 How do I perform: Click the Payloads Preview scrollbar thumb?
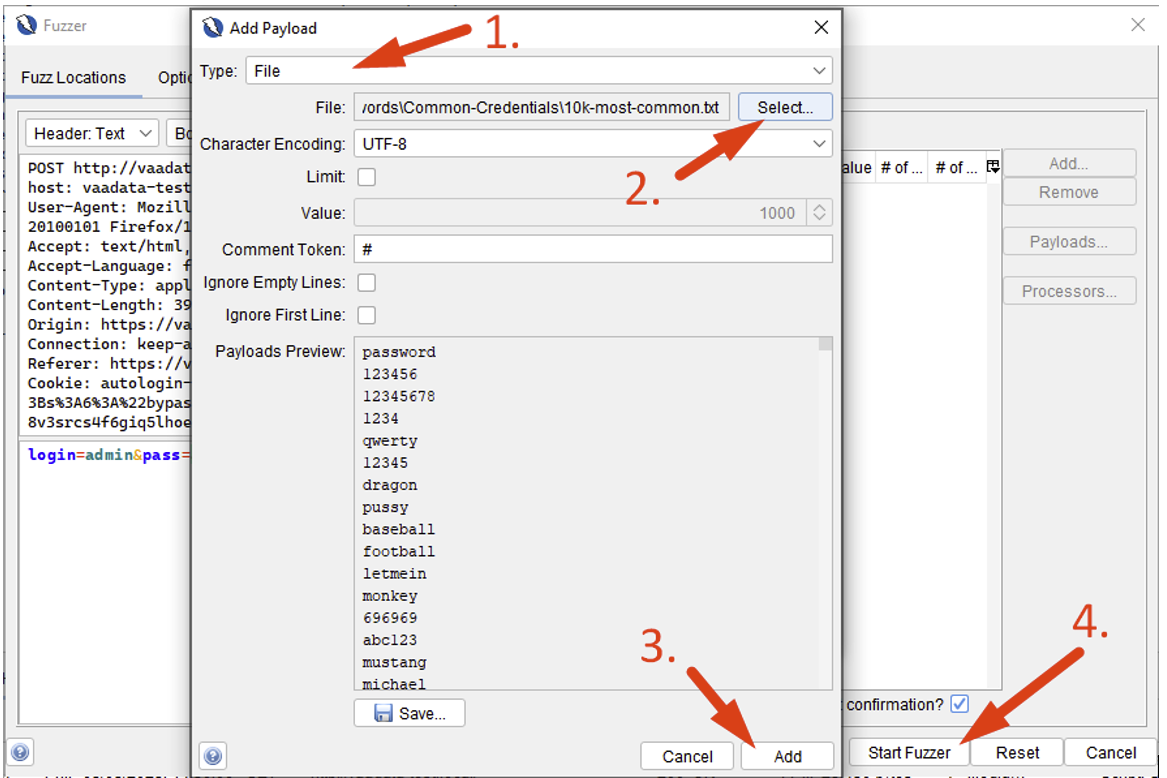[825, 344]
